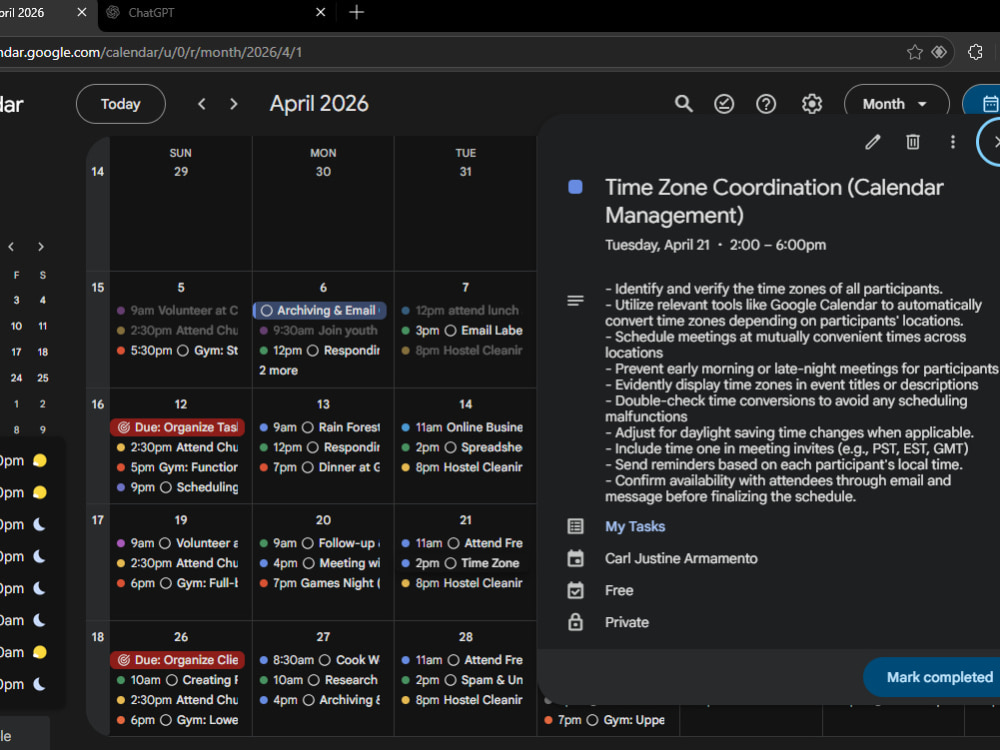Open a new browser tab

pos(357,12)
